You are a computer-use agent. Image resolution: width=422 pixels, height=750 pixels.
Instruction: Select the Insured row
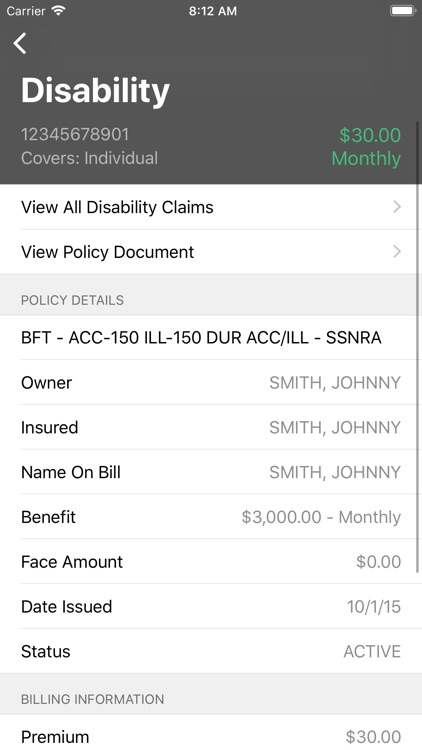[211, 427]
